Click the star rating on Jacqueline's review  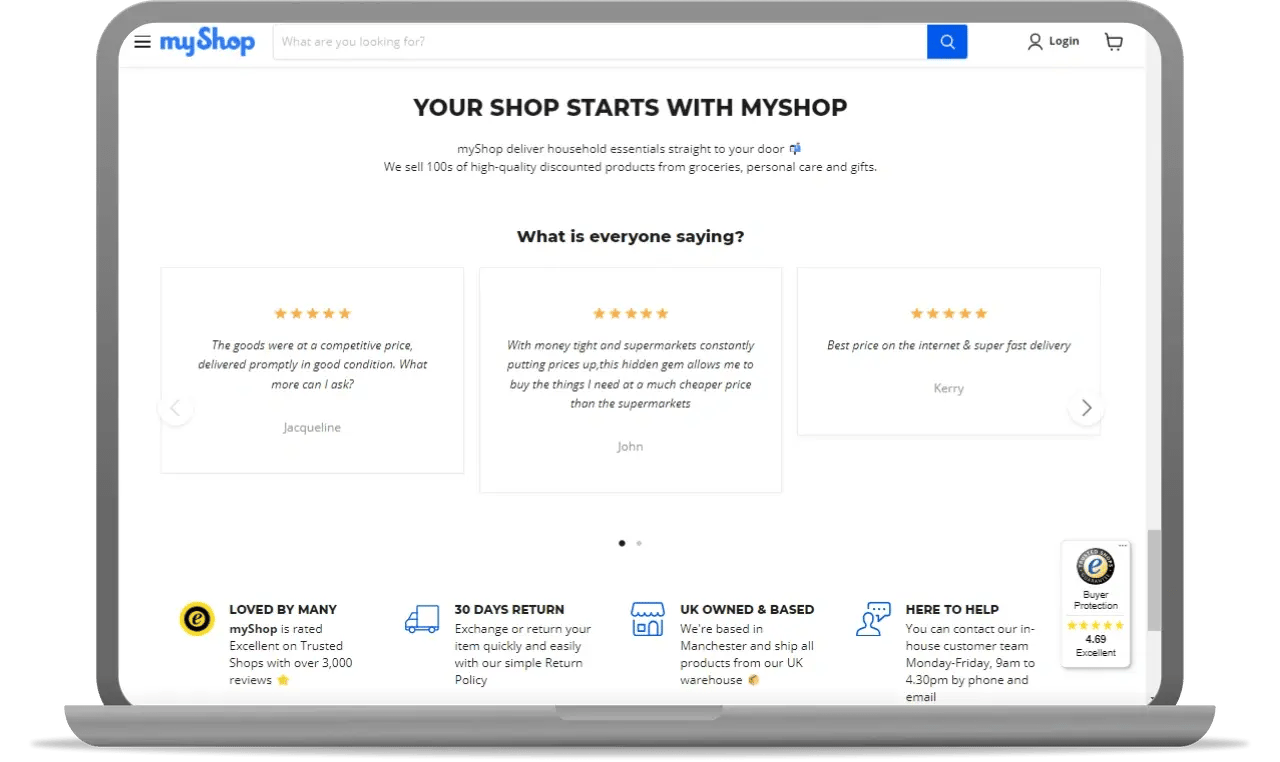[312, 314]
